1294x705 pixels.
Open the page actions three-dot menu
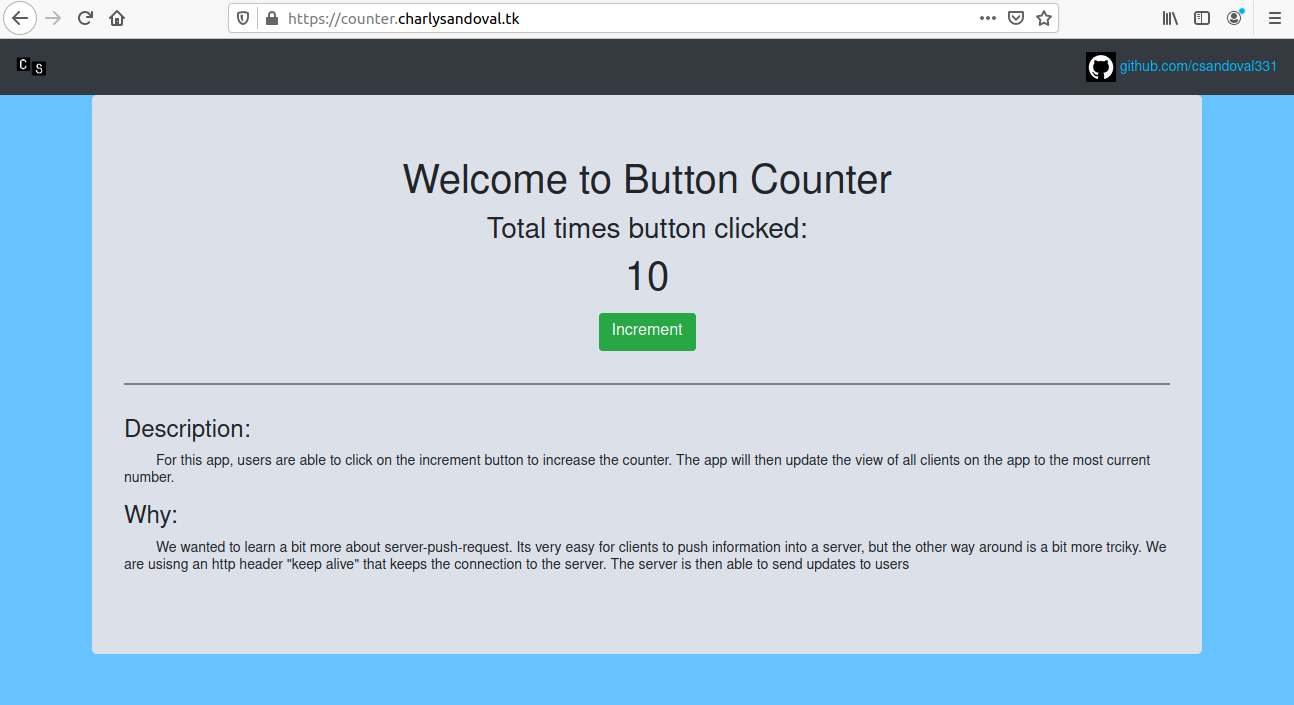(987, 18)
